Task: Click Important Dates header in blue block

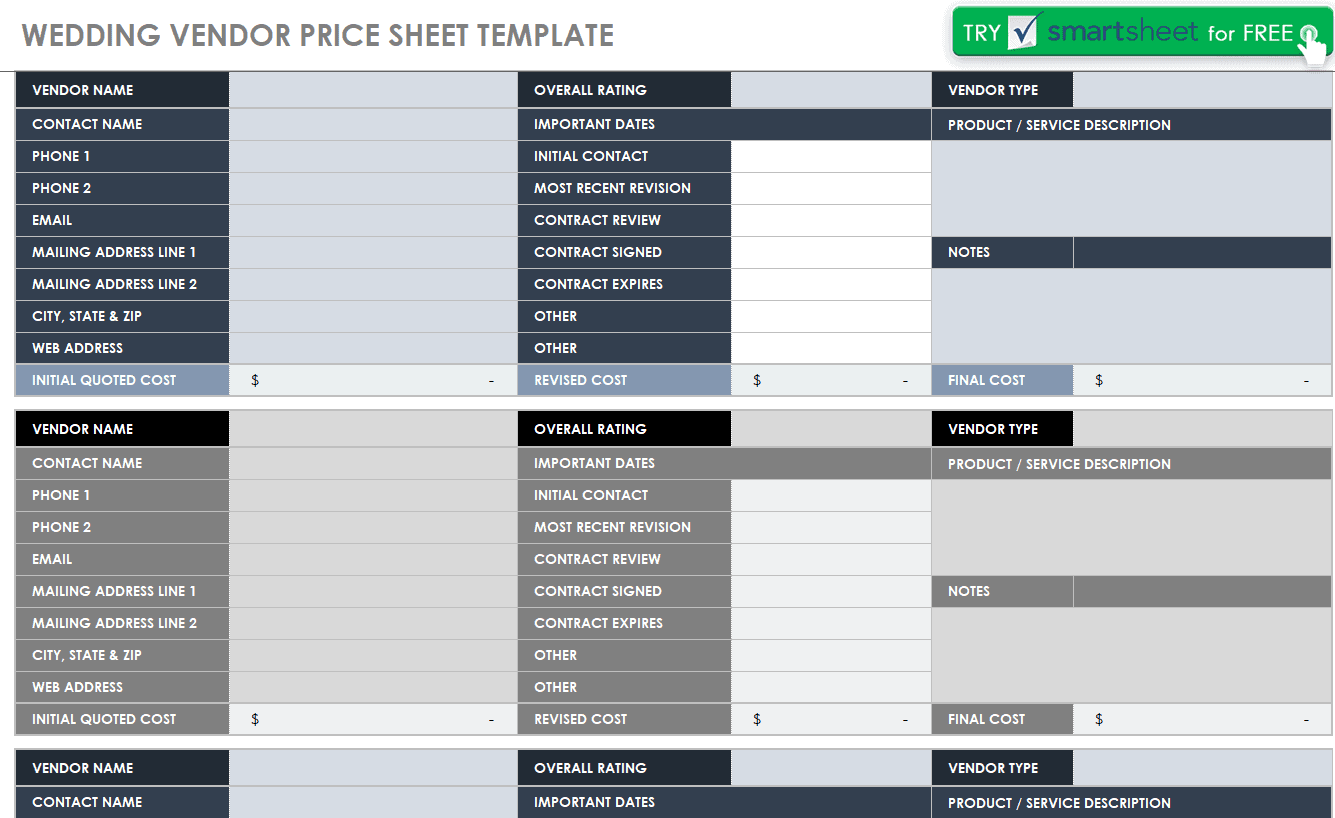Action: click(724, 124)
